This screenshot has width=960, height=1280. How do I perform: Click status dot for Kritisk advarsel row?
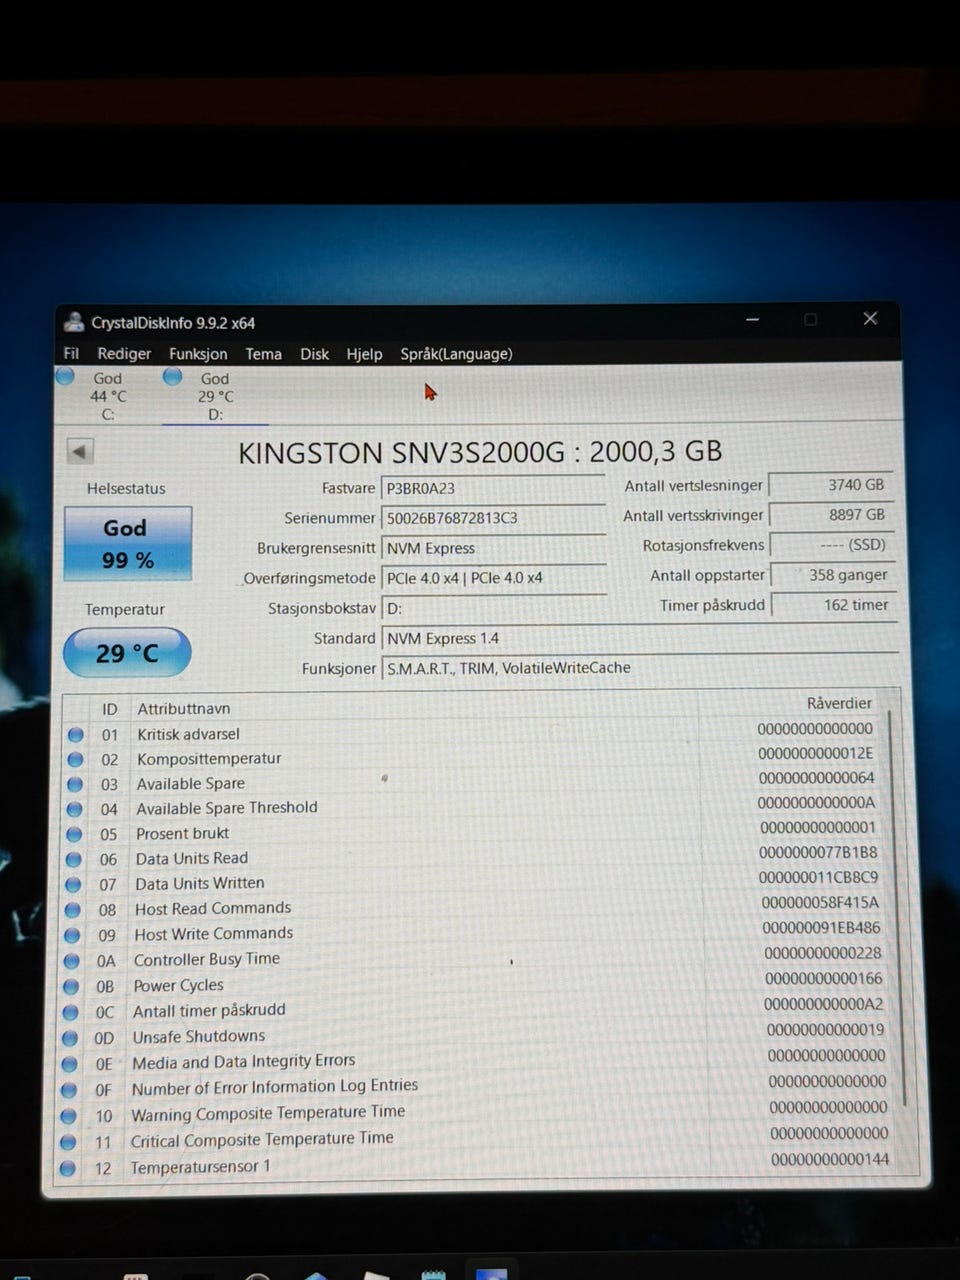click(75, 734)
